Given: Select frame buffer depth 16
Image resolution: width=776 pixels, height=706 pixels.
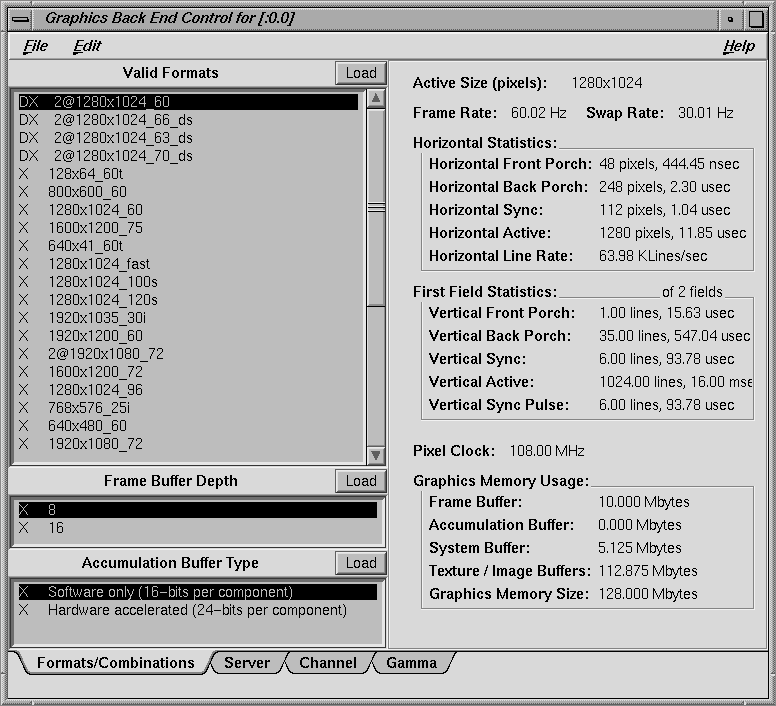Looking at the screenshot, I should [197, 528].
